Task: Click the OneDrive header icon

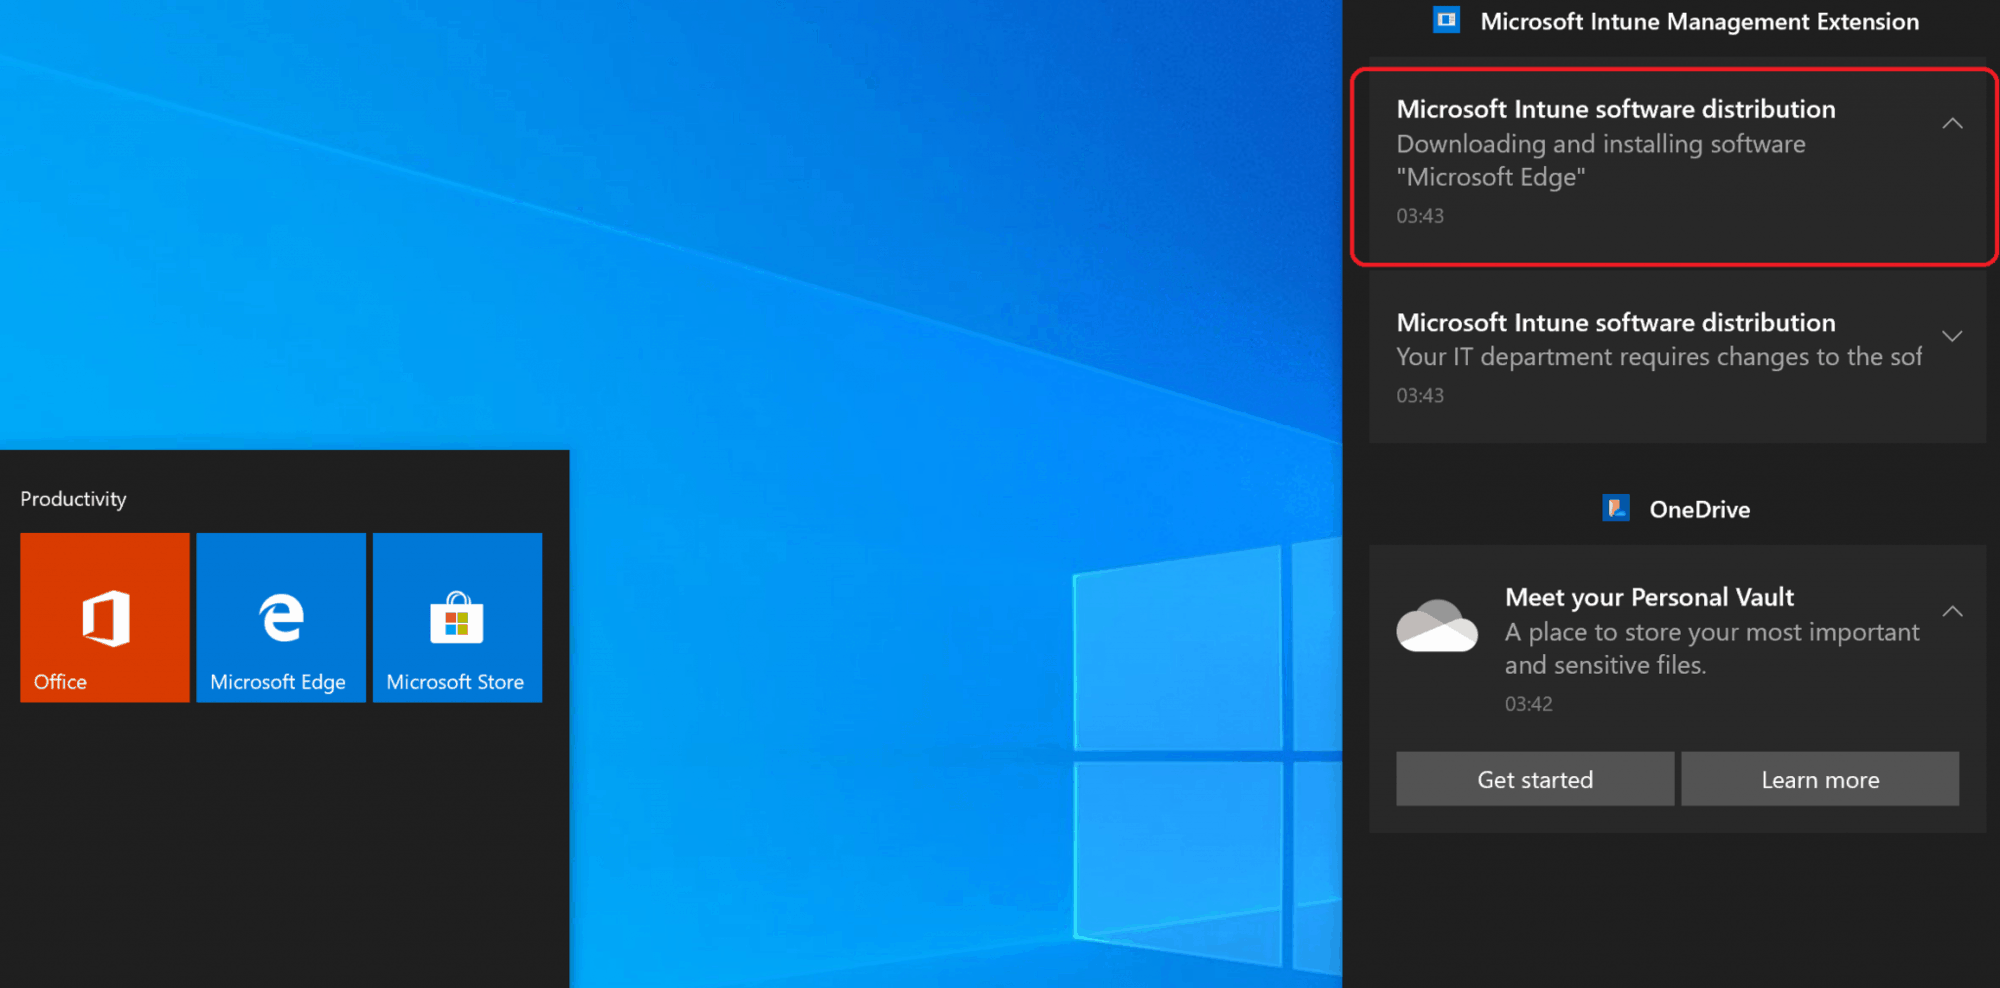Action: tap(1616, 509)
